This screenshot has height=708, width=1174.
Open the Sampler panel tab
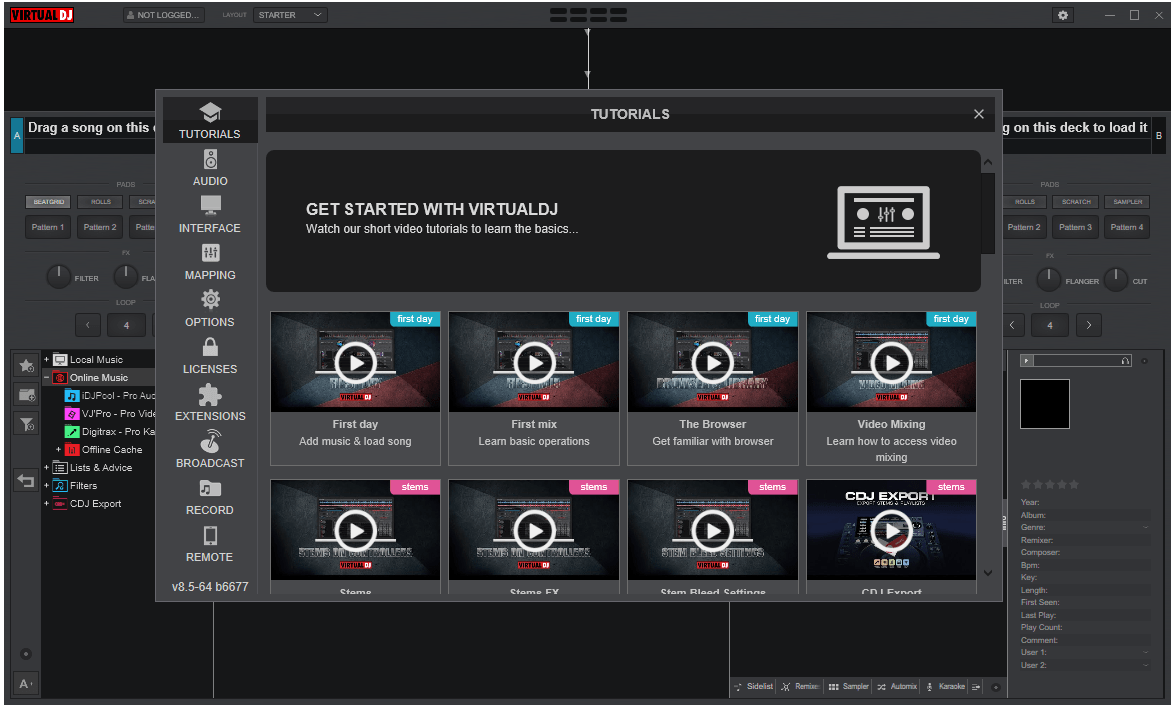pos(848,686)
